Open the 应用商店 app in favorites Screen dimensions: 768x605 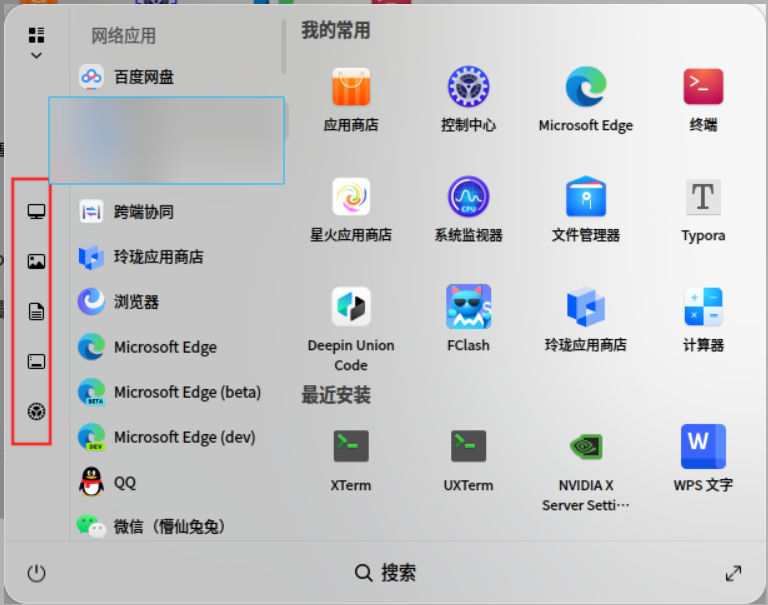351,100
